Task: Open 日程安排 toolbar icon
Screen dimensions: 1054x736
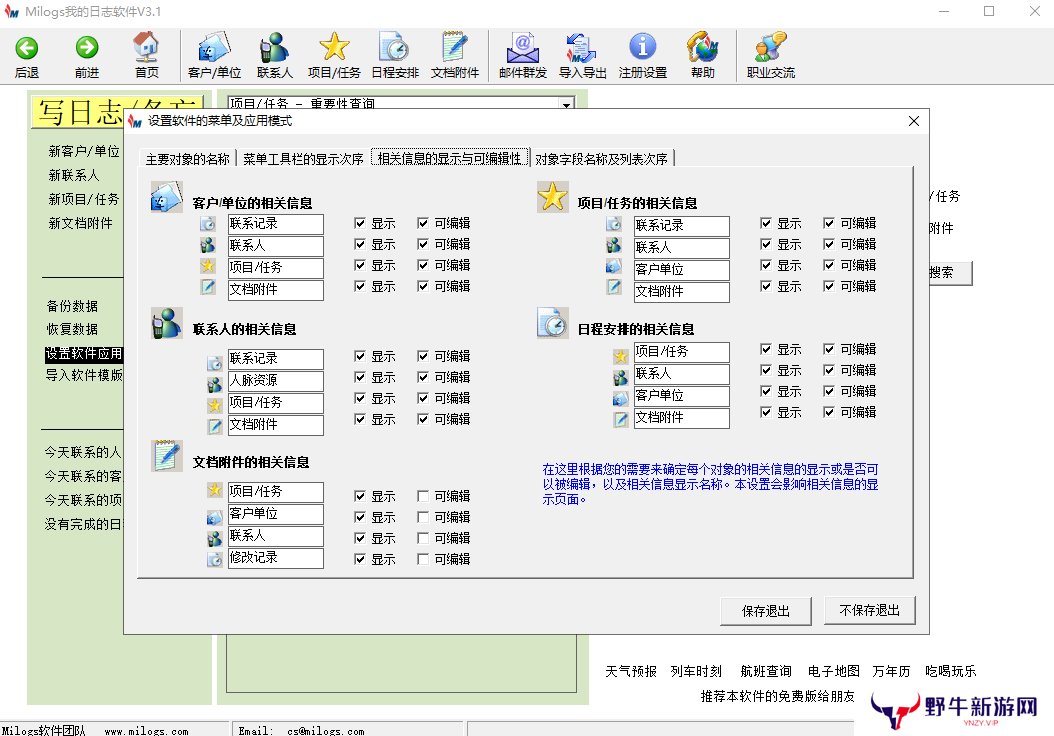Action: 395,47
